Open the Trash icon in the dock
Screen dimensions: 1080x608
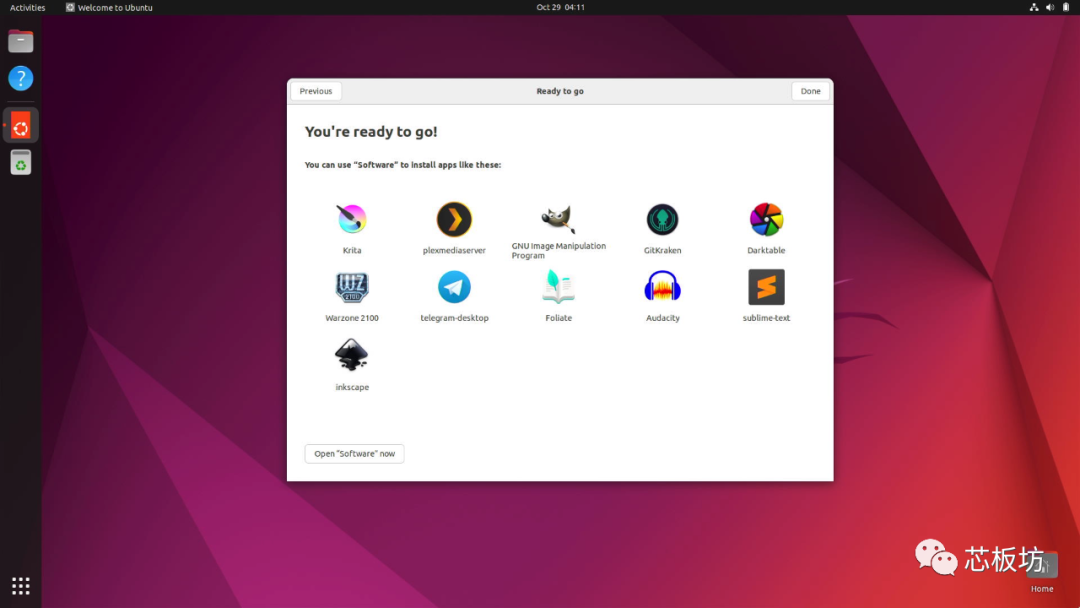point(21,163)
